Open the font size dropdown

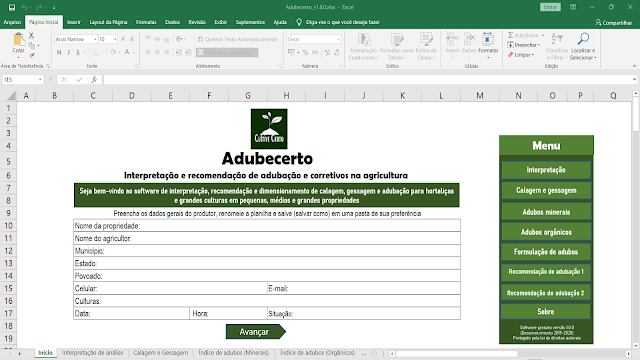116,39
